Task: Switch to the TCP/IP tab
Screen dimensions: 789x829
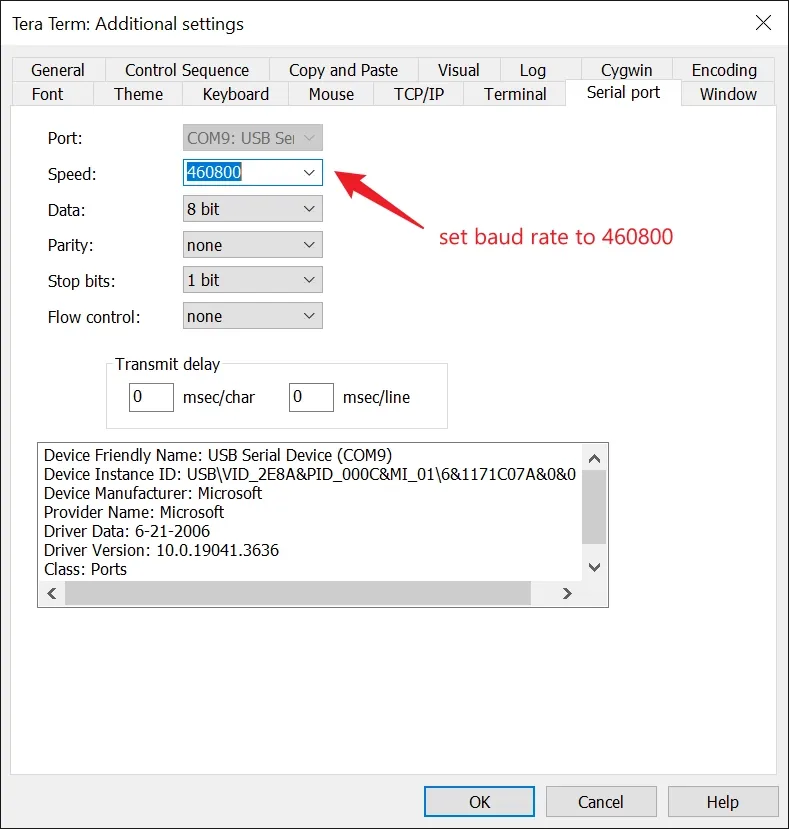Action: [x=419, y=94]
